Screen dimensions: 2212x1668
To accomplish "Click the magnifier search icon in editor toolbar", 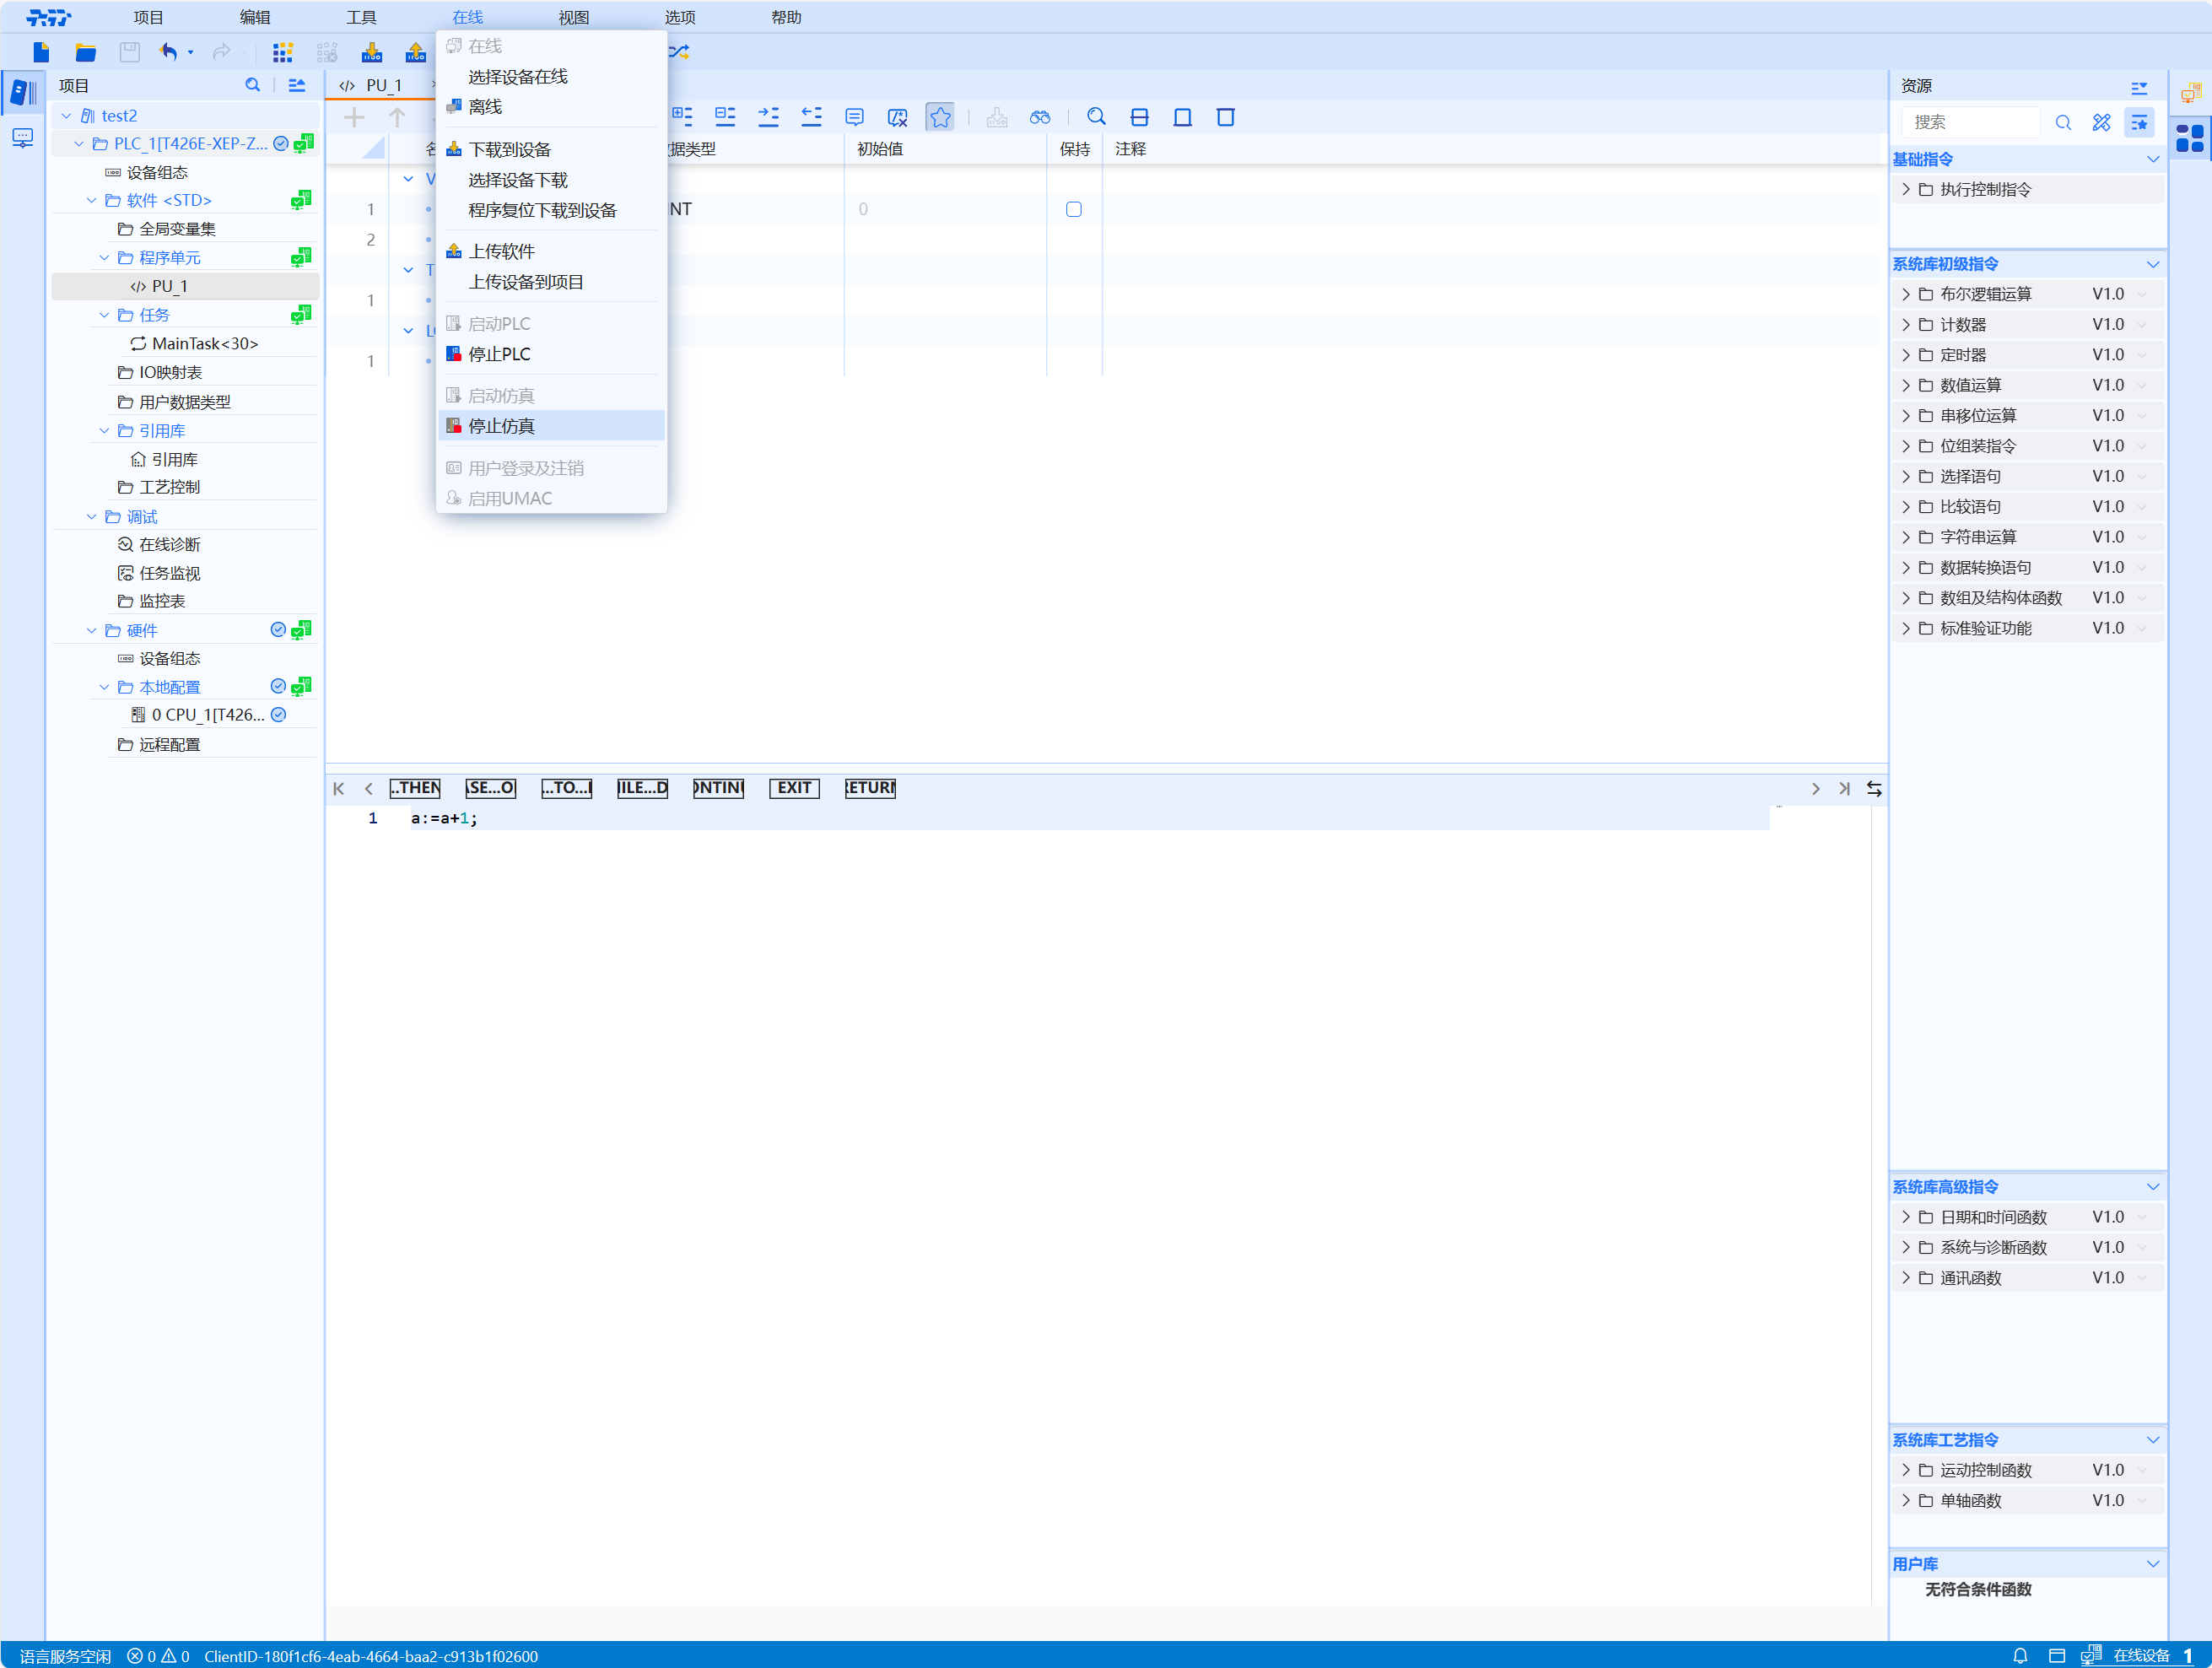I will [1096, 117].
